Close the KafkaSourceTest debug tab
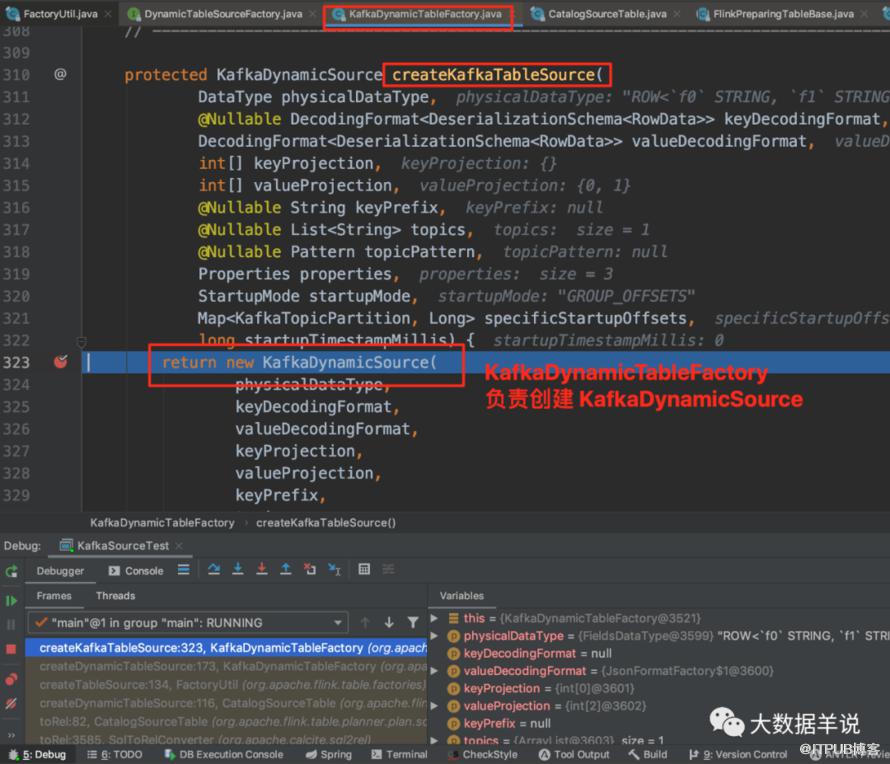The image size is (890, 764). click(179, 545)
